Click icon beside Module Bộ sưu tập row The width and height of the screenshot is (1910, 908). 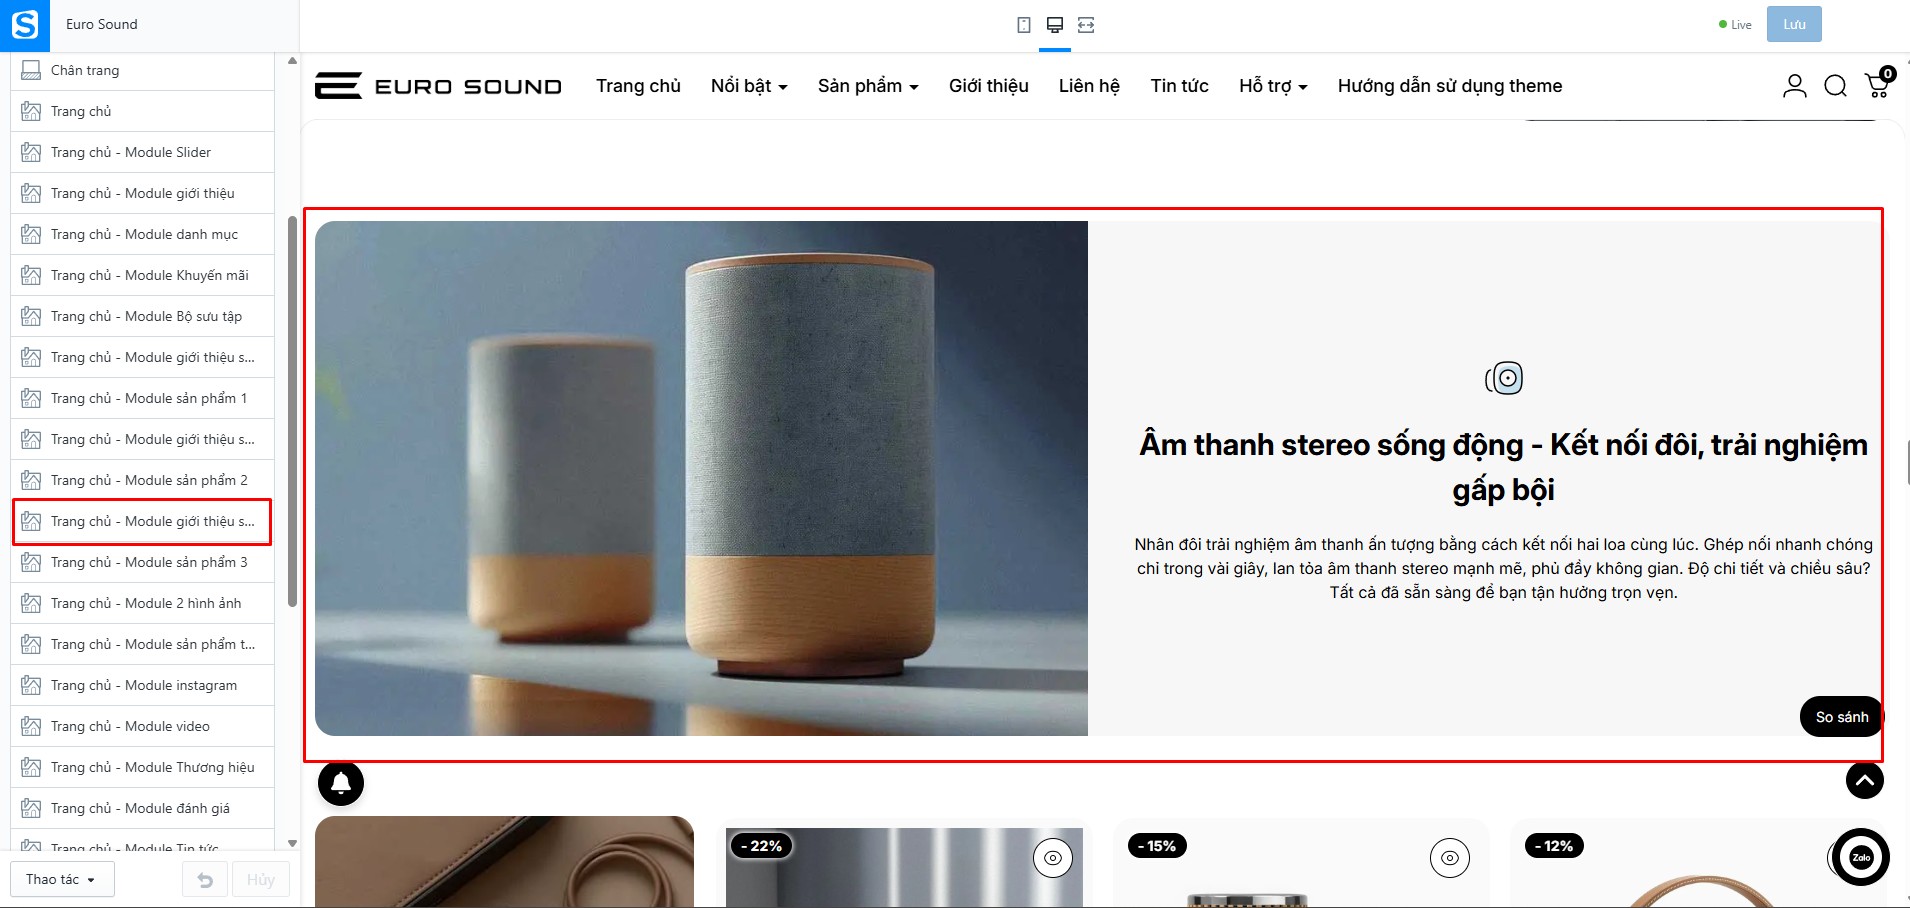31,316
